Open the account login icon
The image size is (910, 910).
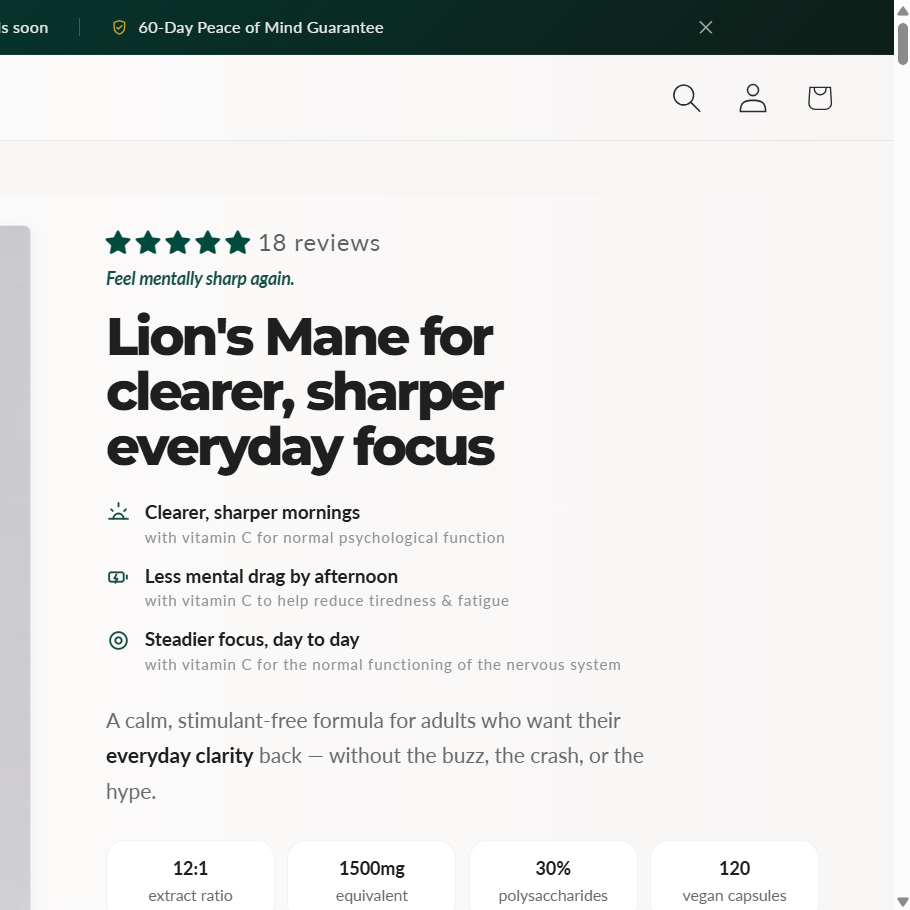click(x=753, y=98)
